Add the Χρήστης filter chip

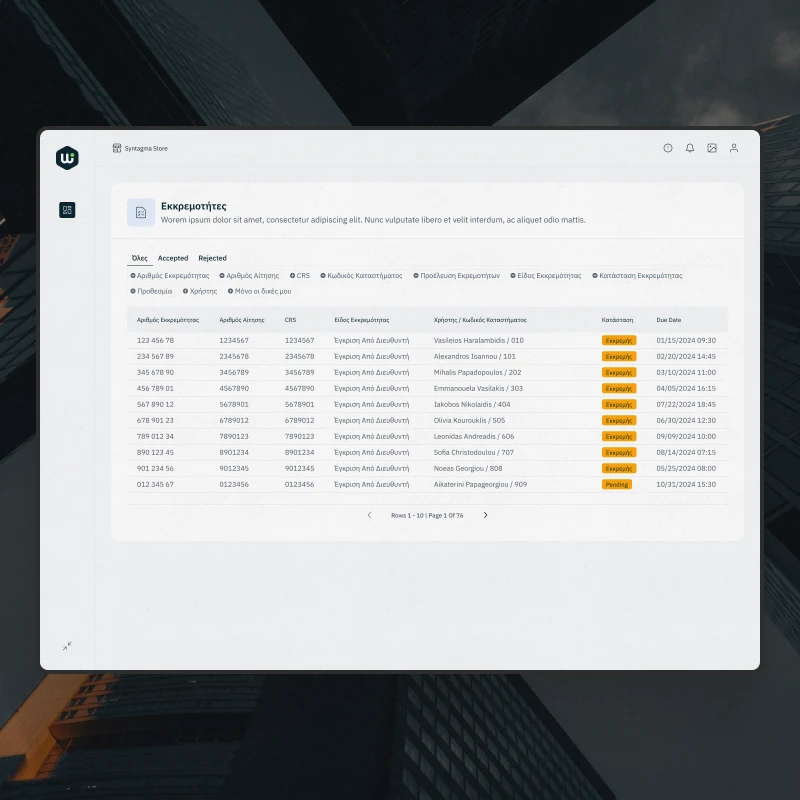click(200, 291)
